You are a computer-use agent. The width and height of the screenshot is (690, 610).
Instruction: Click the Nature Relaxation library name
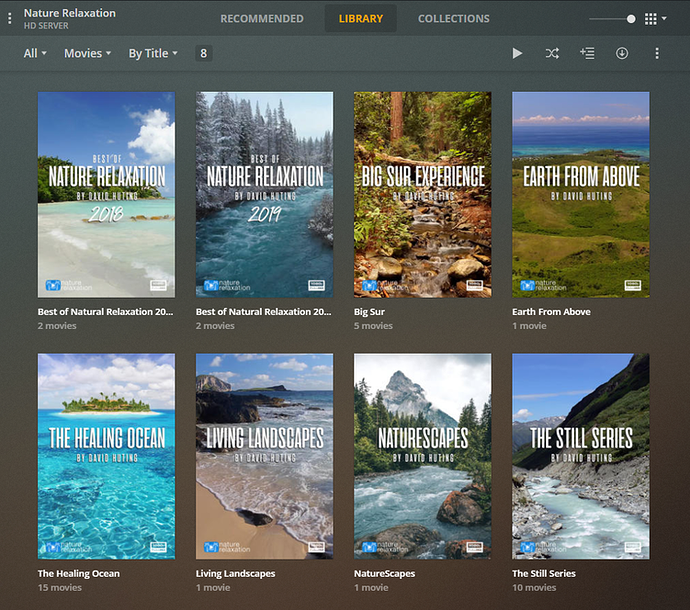coord(70,13)
